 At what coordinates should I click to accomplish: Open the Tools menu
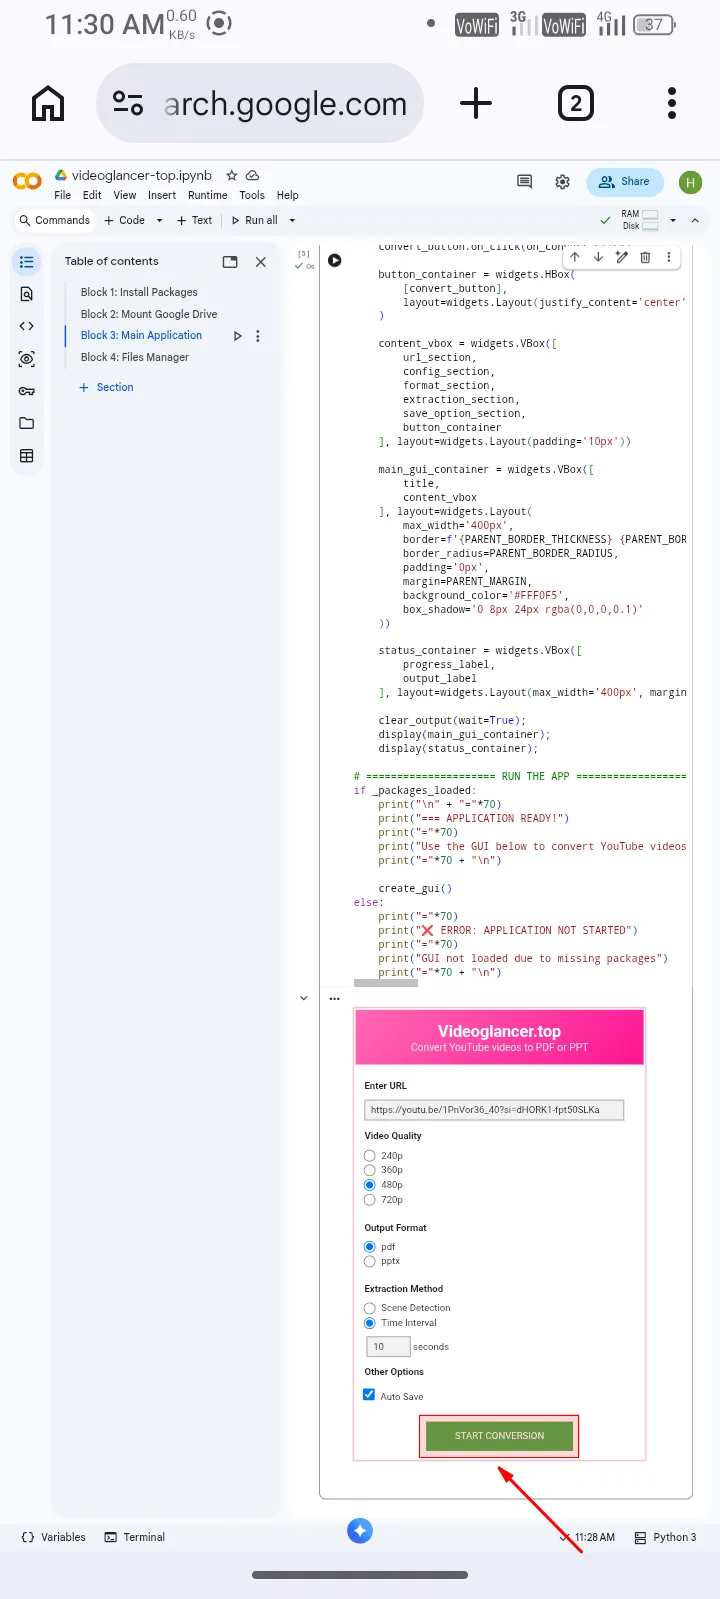click(252, 195)
